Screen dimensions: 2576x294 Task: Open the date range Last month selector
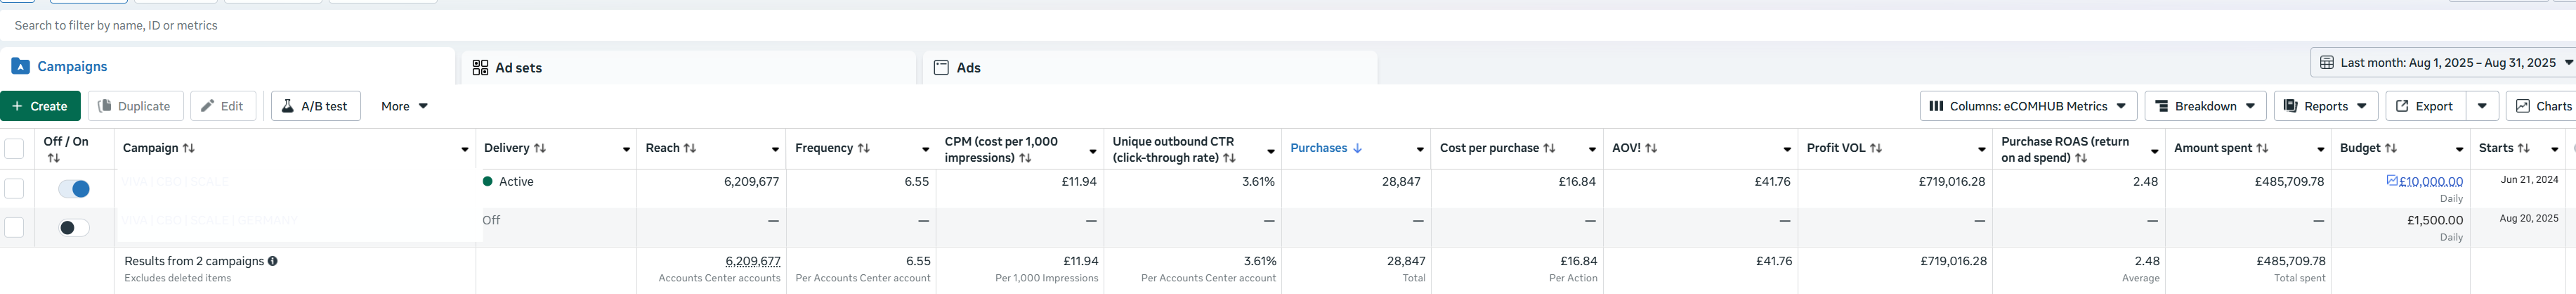(x=2444, y=62)
